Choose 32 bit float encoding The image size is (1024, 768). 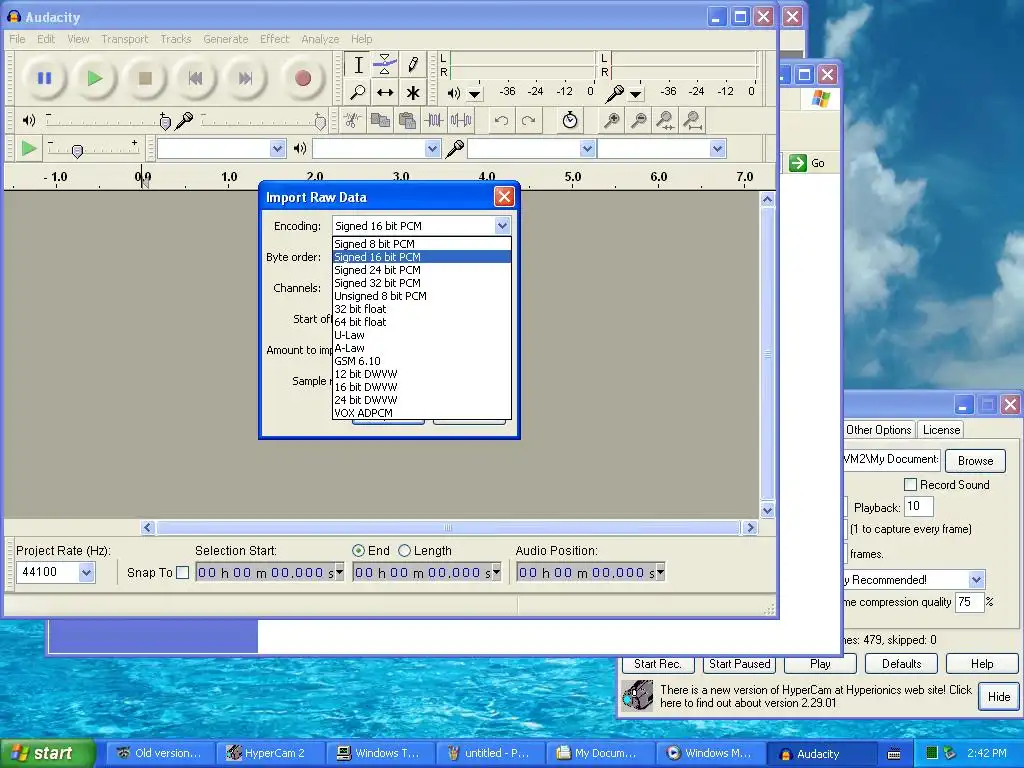tap(422, 309)
